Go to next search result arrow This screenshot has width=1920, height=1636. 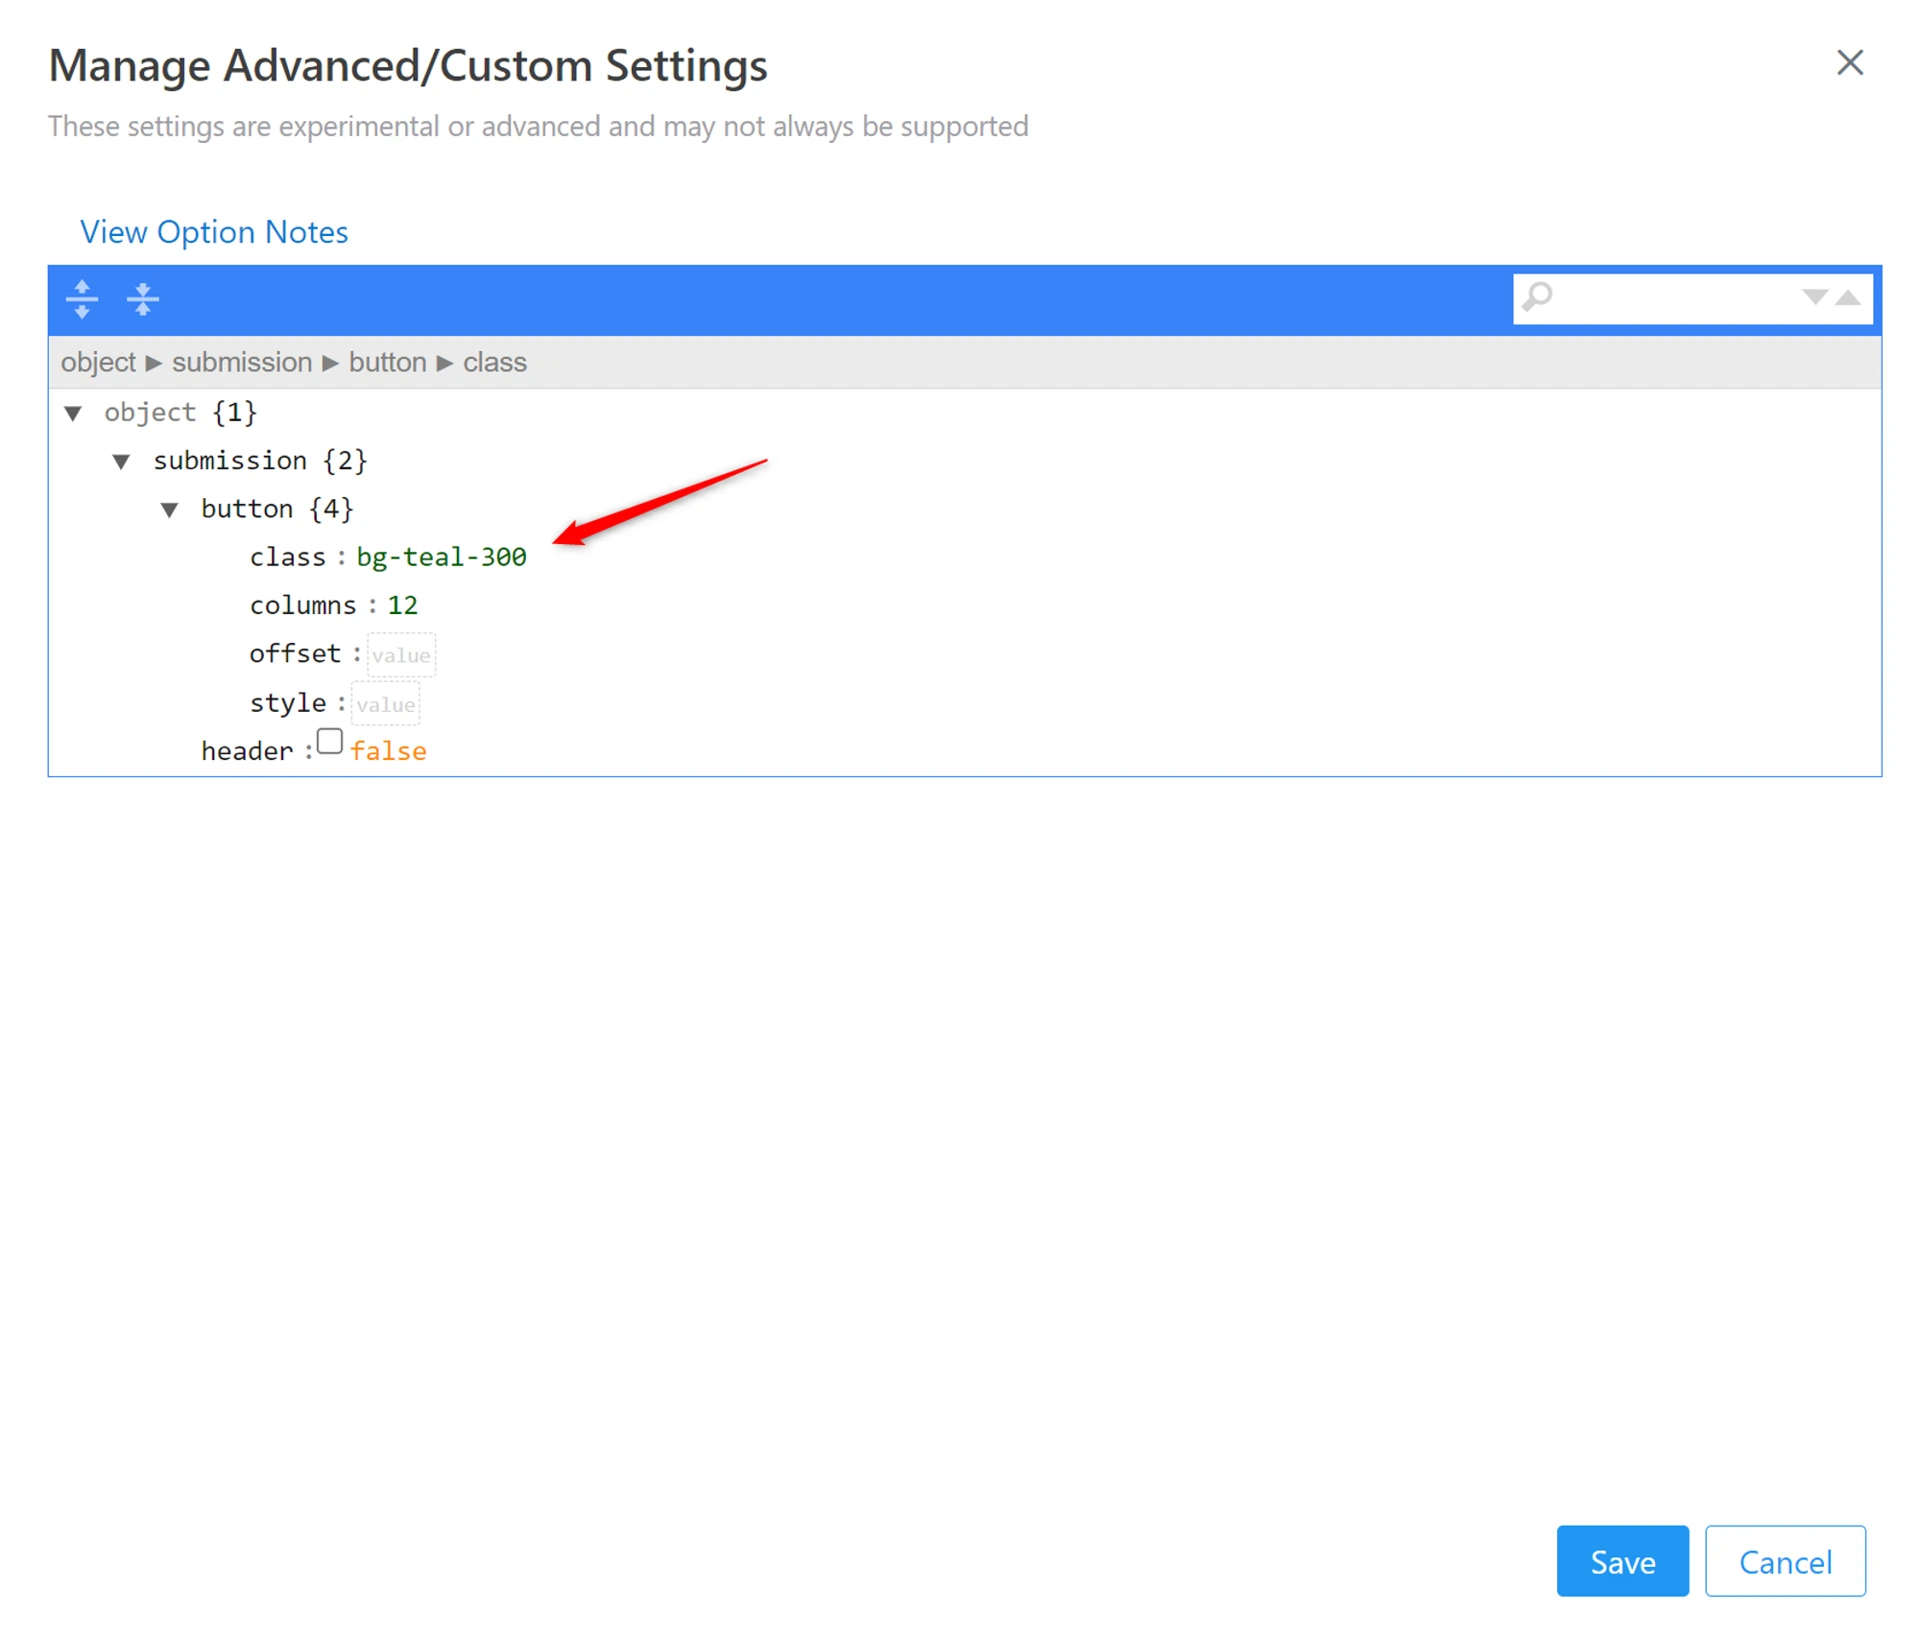1814,297
